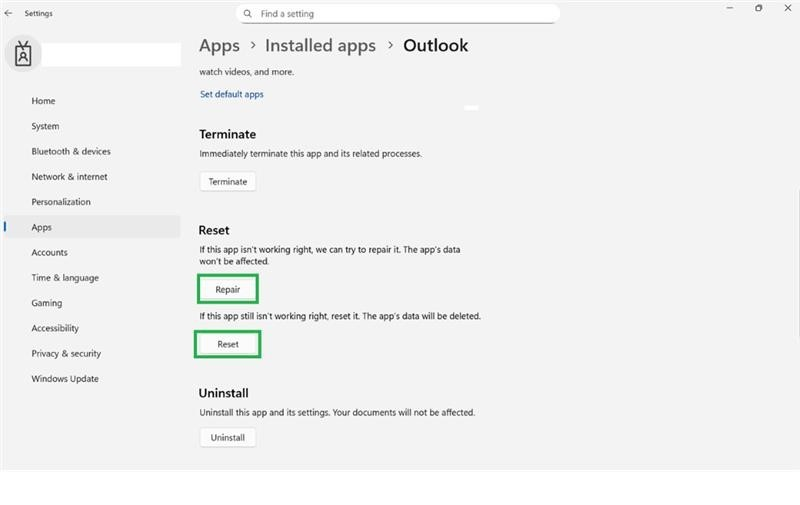Click the Terminate button
Viewport: 800px width, 505px height.
tap(228, 182)
